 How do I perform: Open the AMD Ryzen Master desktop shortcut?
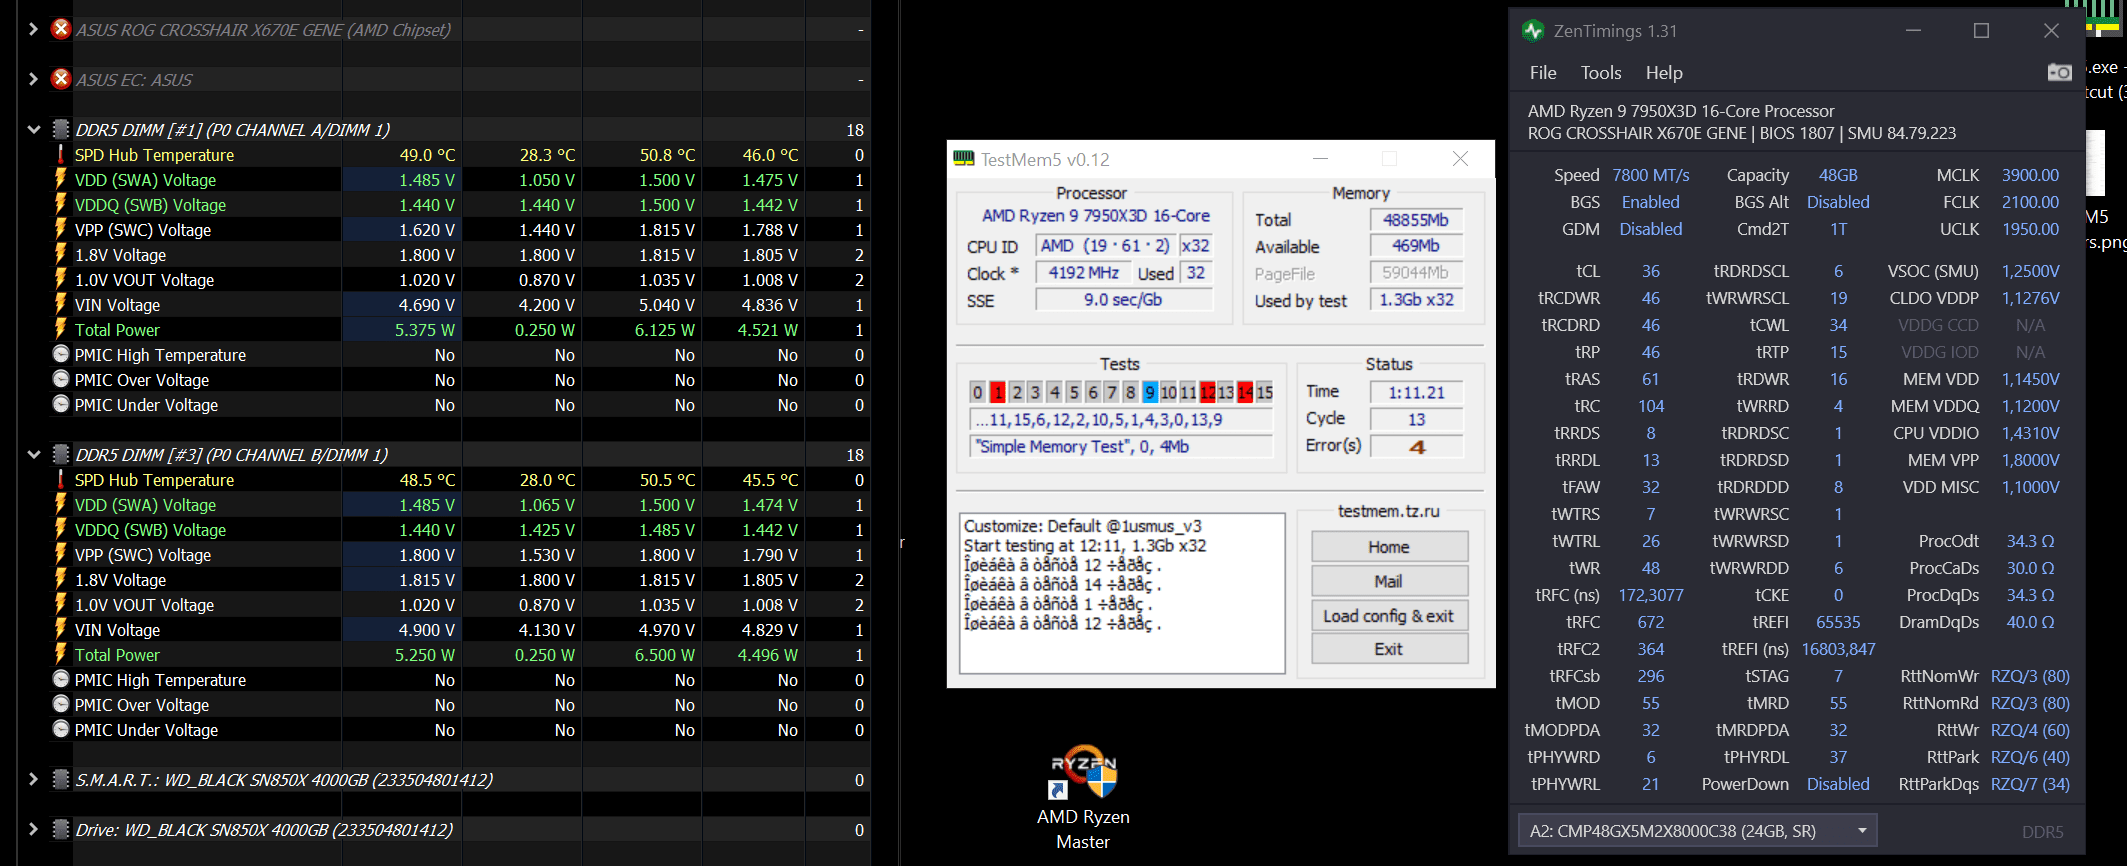click(x=1084, y=798)
